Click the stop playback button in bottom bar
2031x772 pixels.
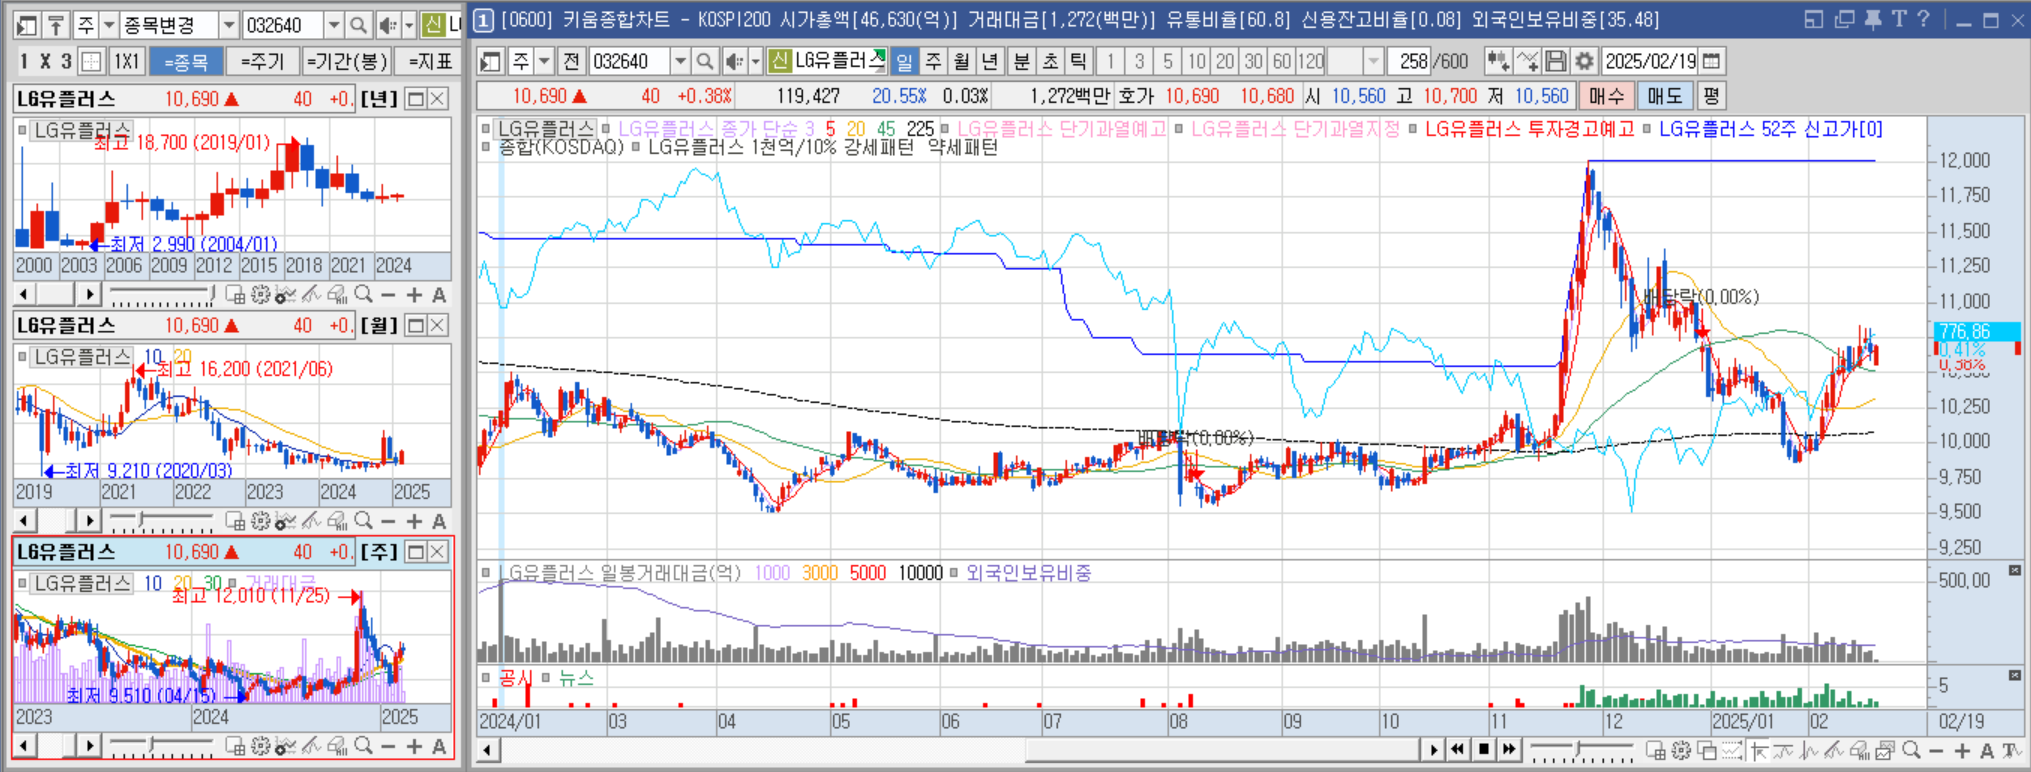(x=1484, y=749)
